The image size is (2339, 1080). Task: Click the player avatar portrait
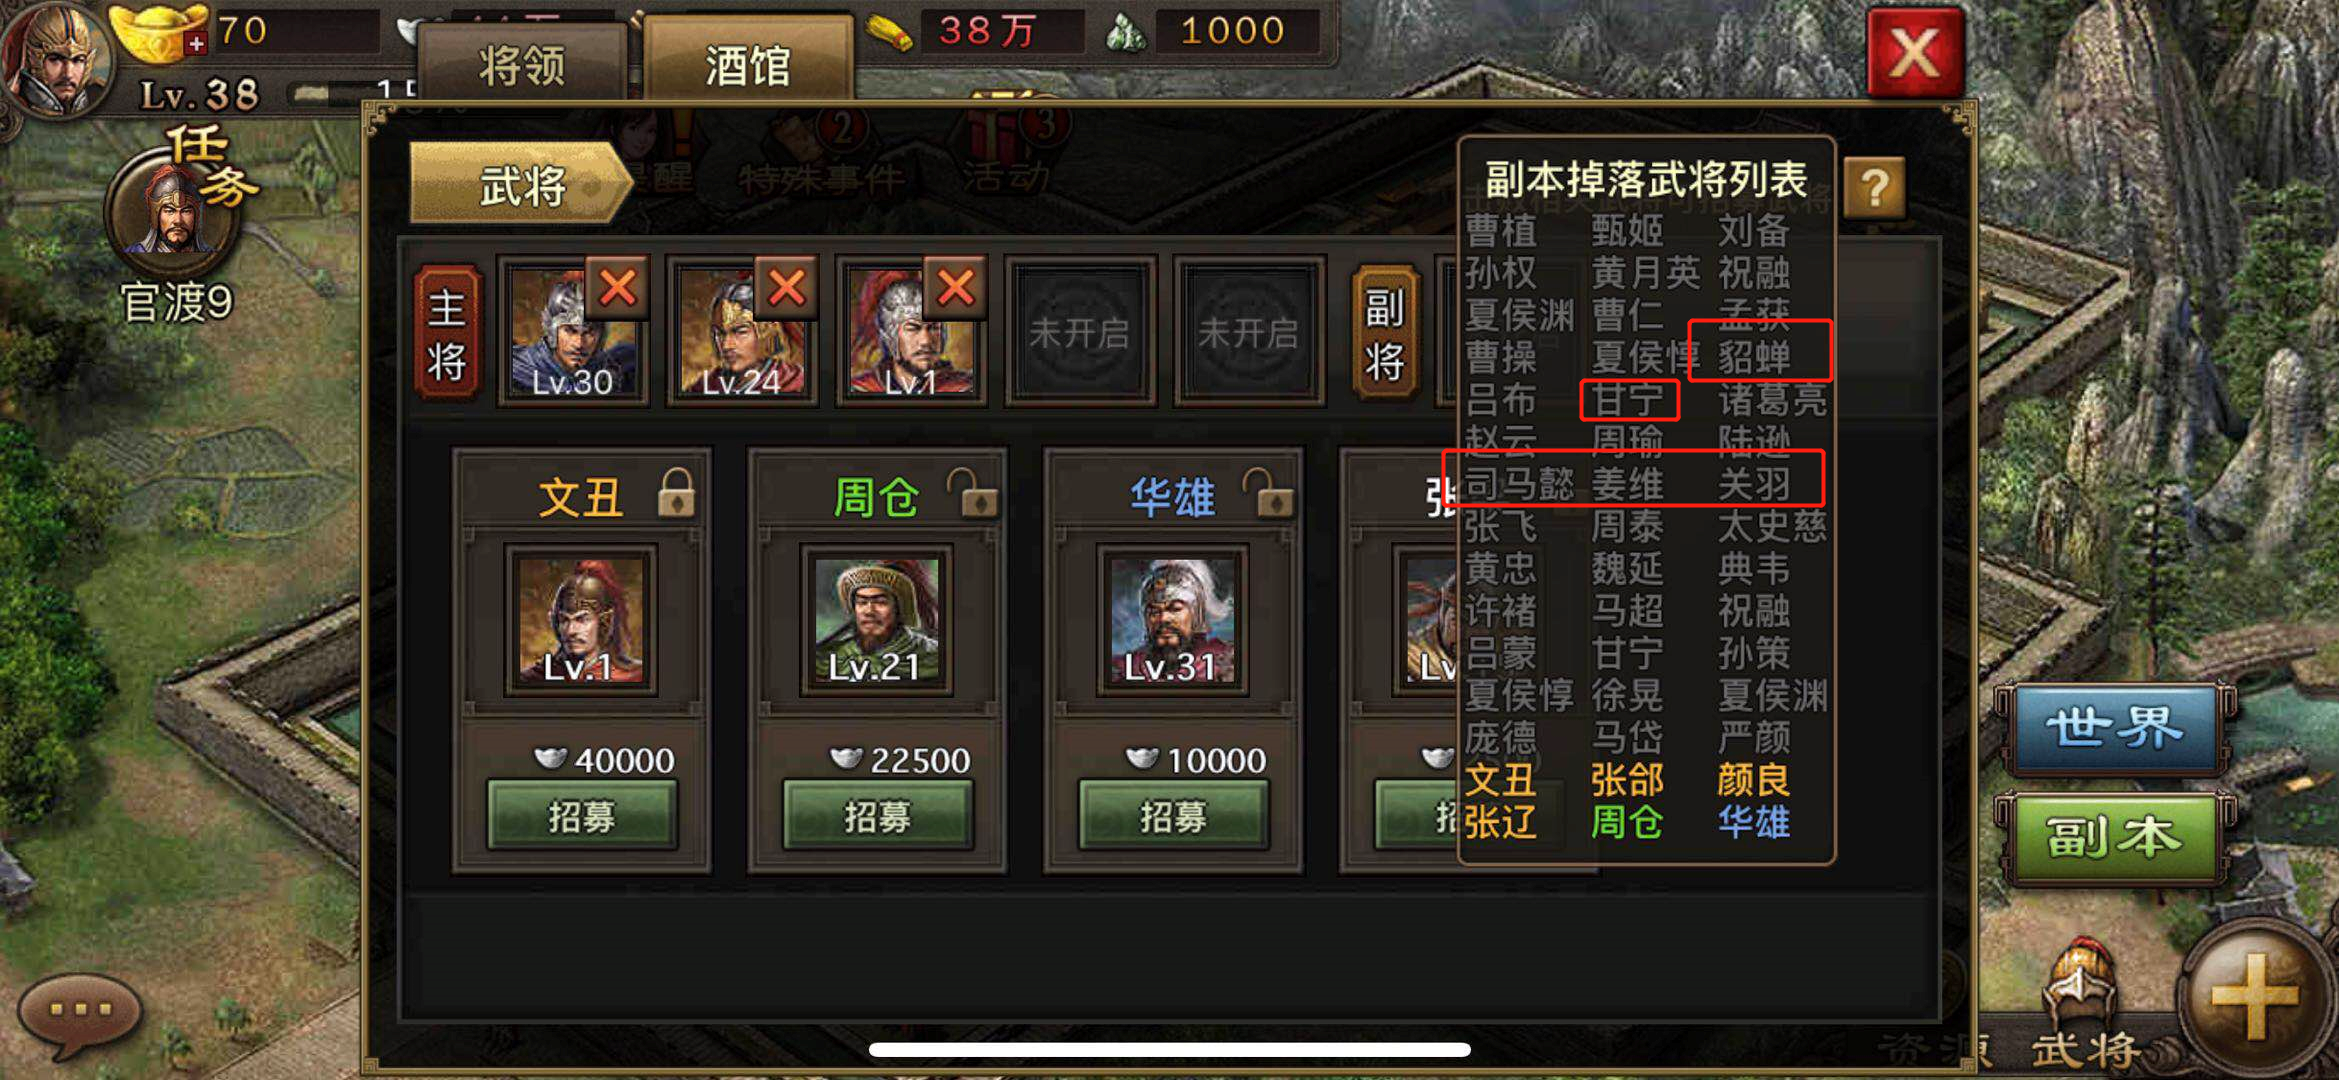[x=58, y=60]
